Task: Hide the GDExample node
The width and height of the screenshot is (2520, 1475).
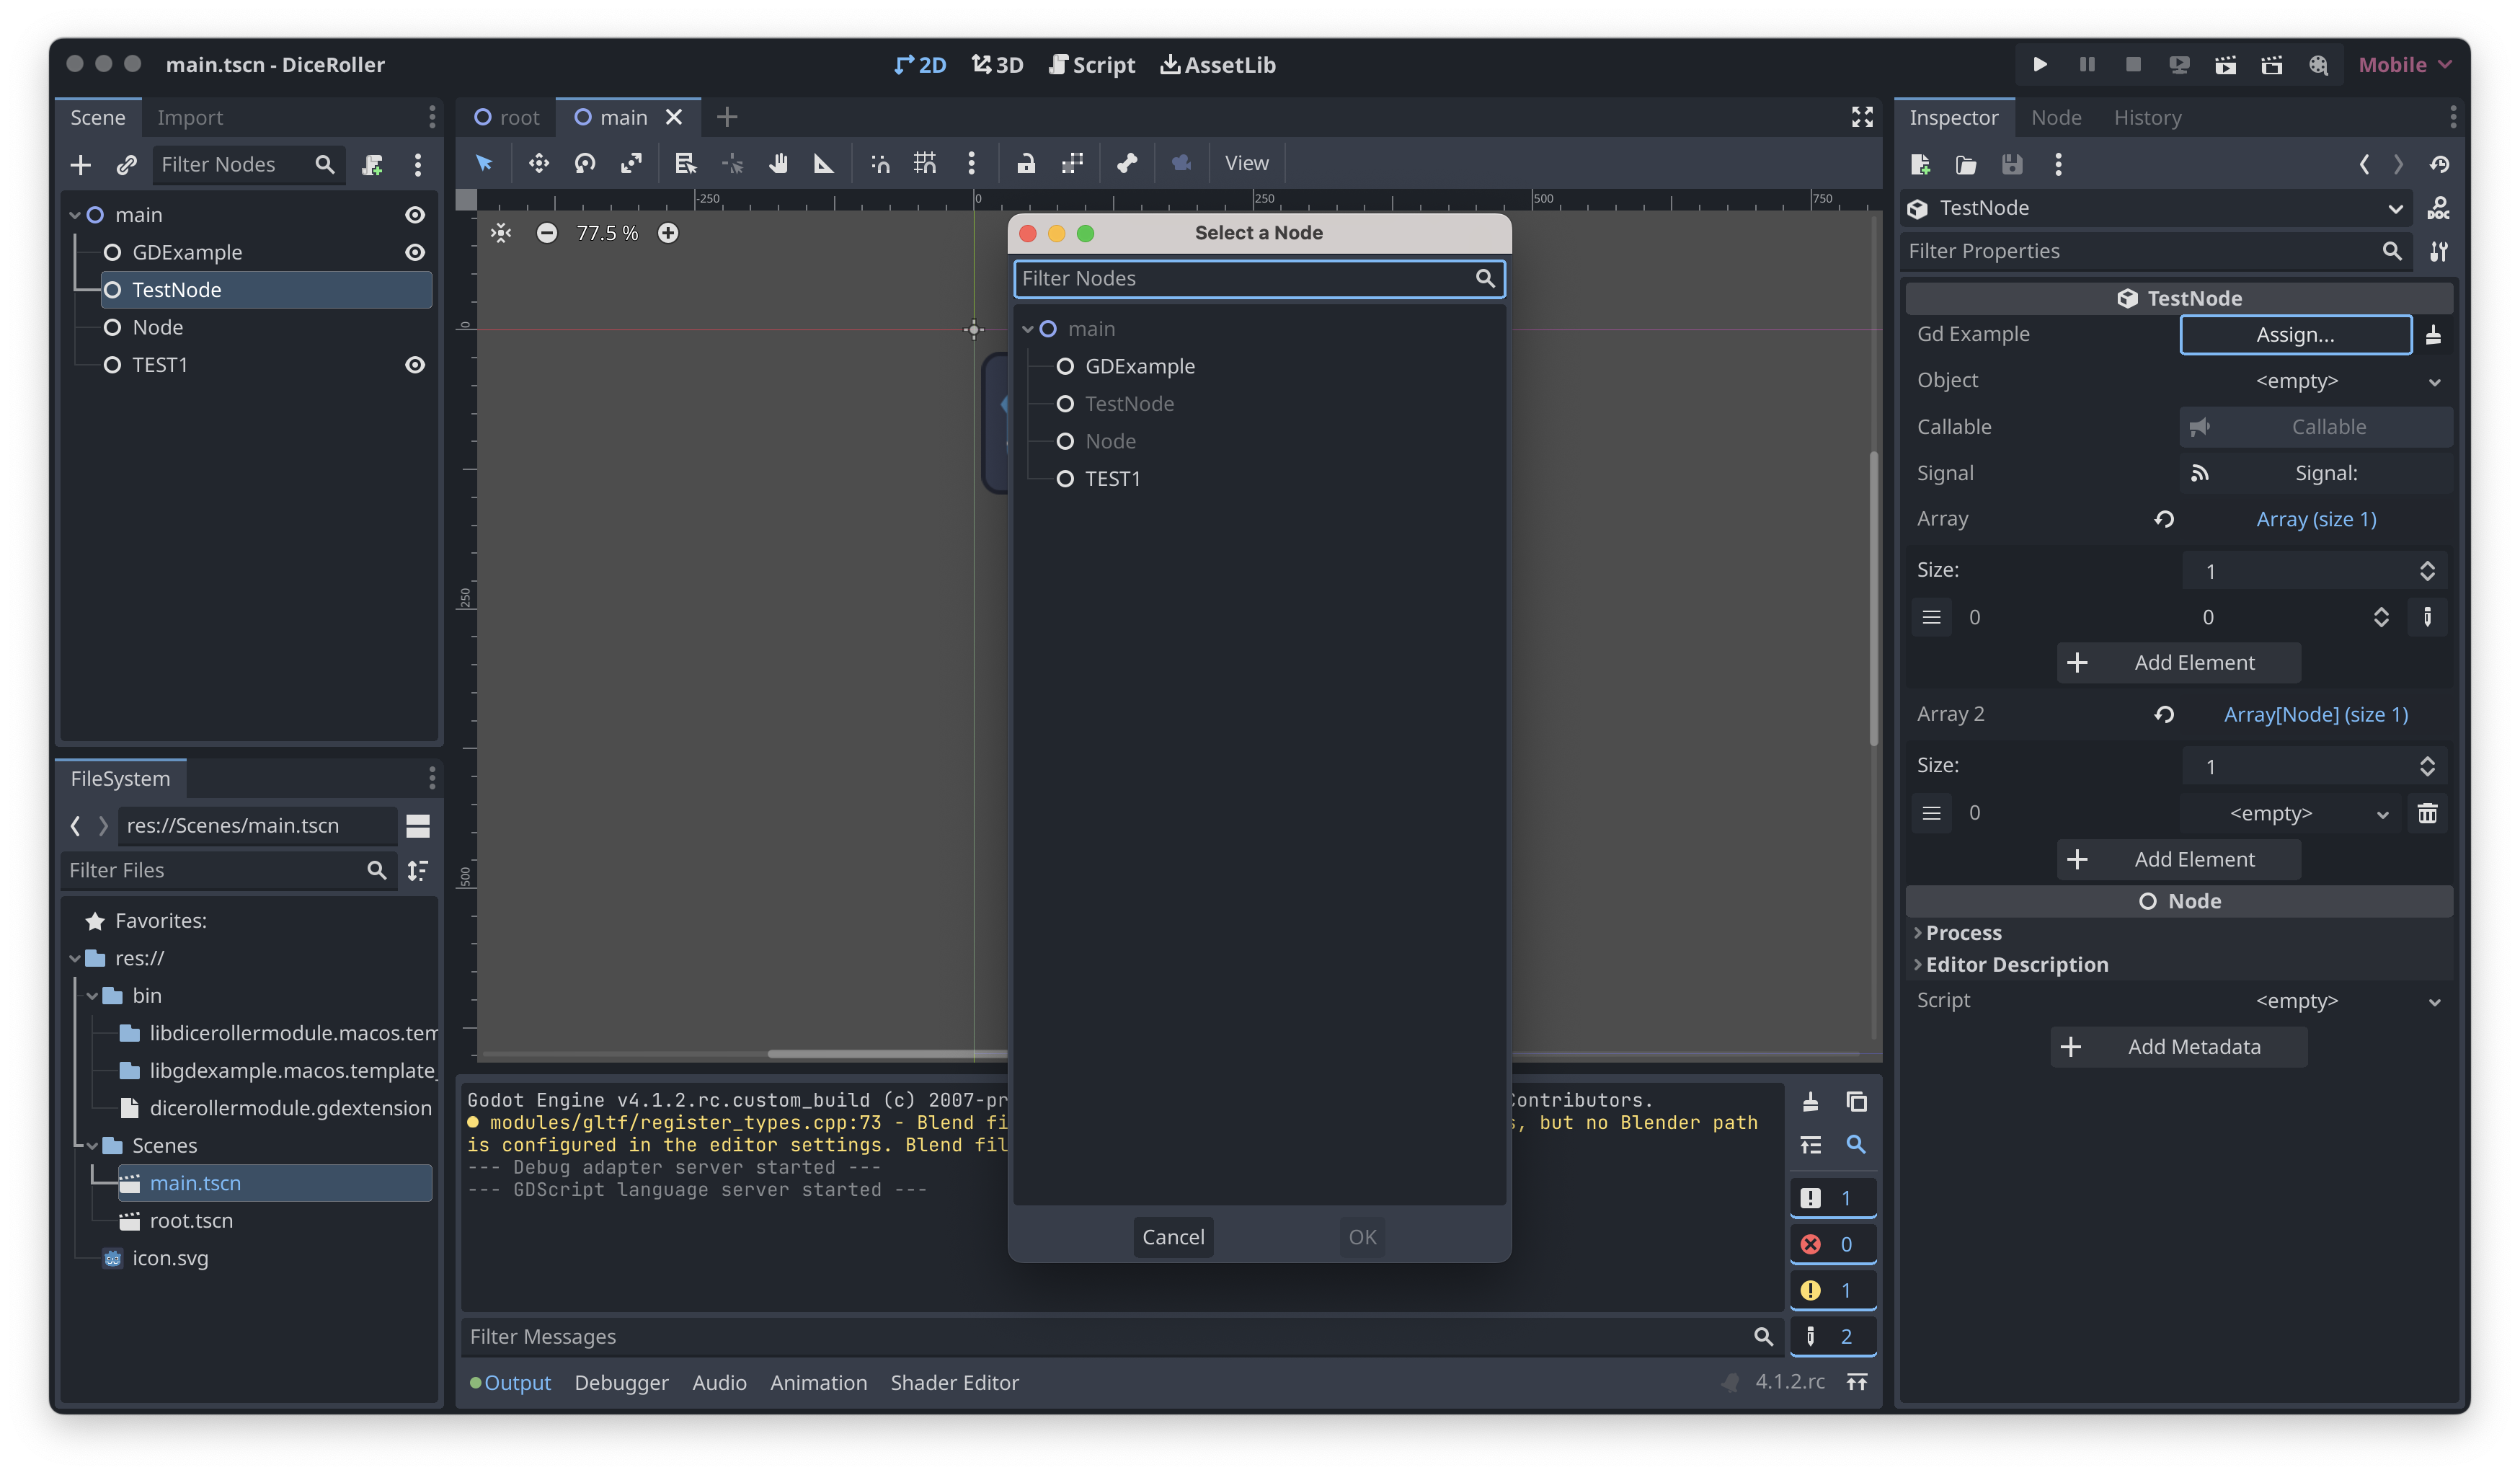Action: coord(415,252)
